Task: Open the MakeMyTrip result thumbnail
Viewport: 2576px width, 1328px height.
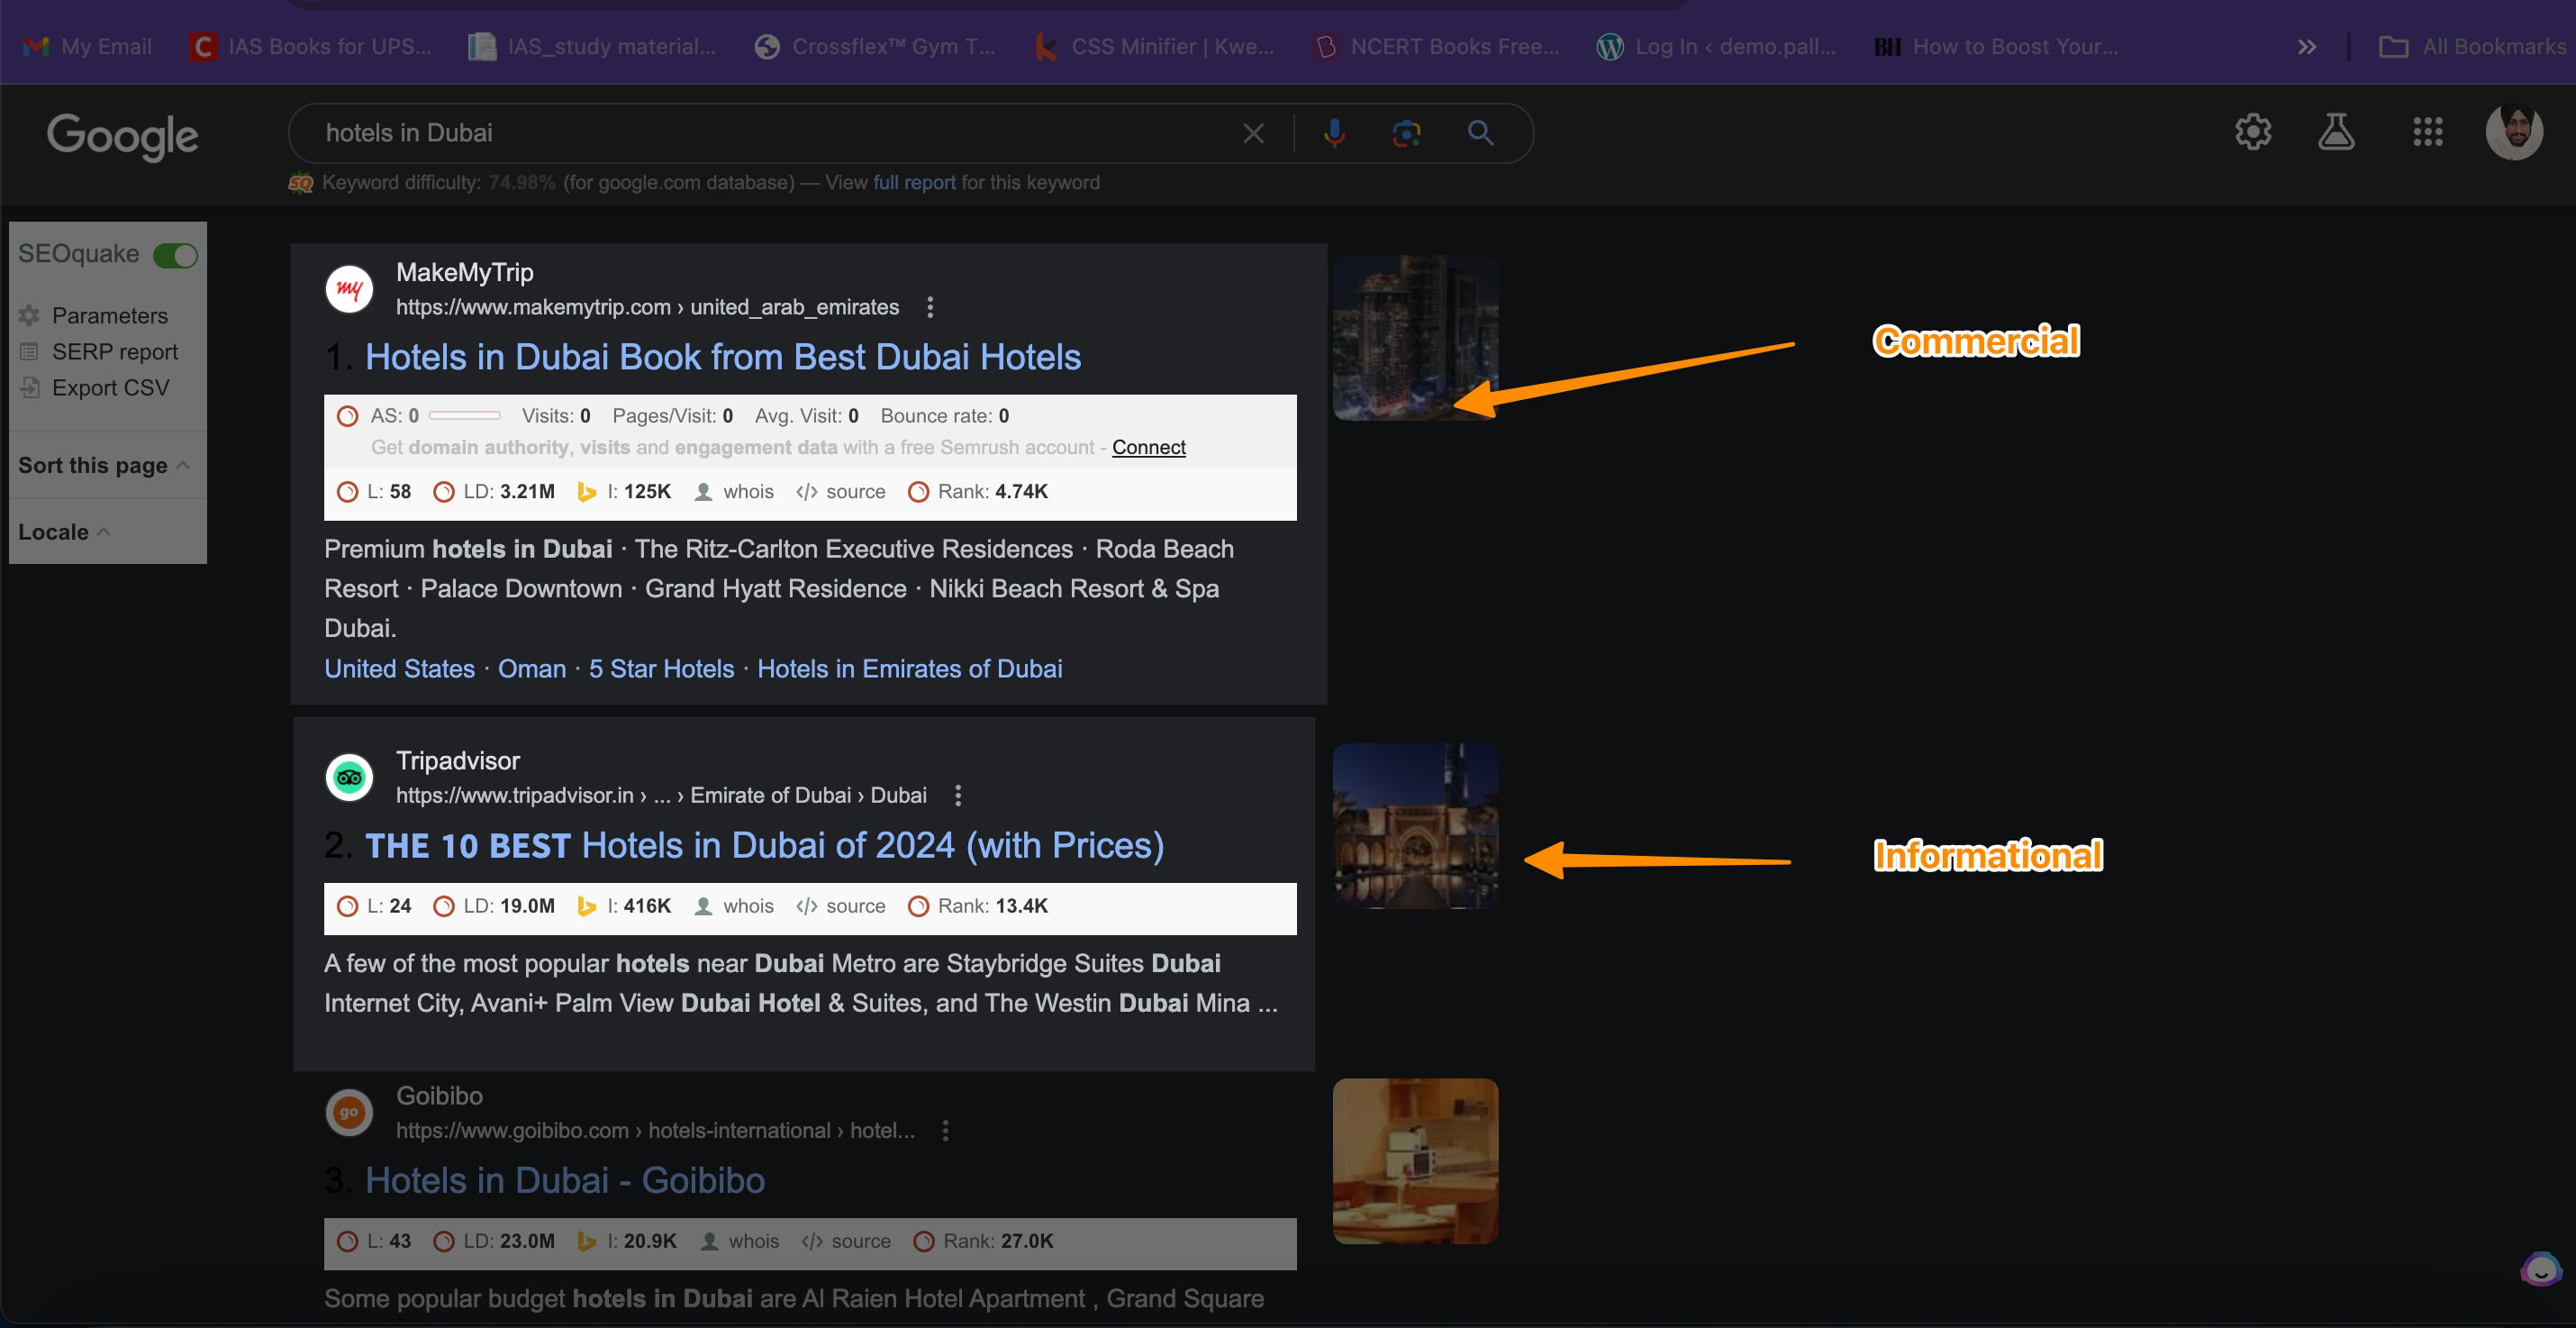Action: pos(1416,338)
